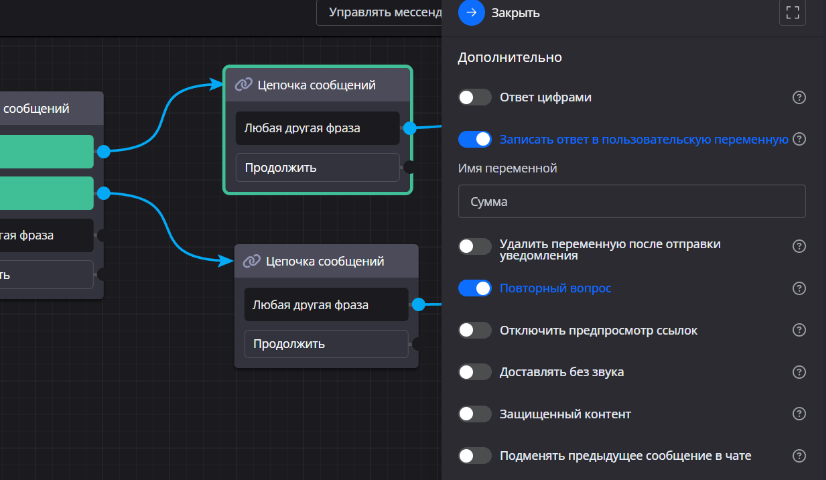Click the fullscreen expand icon in panel header
826x480 pixels.
(792, 13)
